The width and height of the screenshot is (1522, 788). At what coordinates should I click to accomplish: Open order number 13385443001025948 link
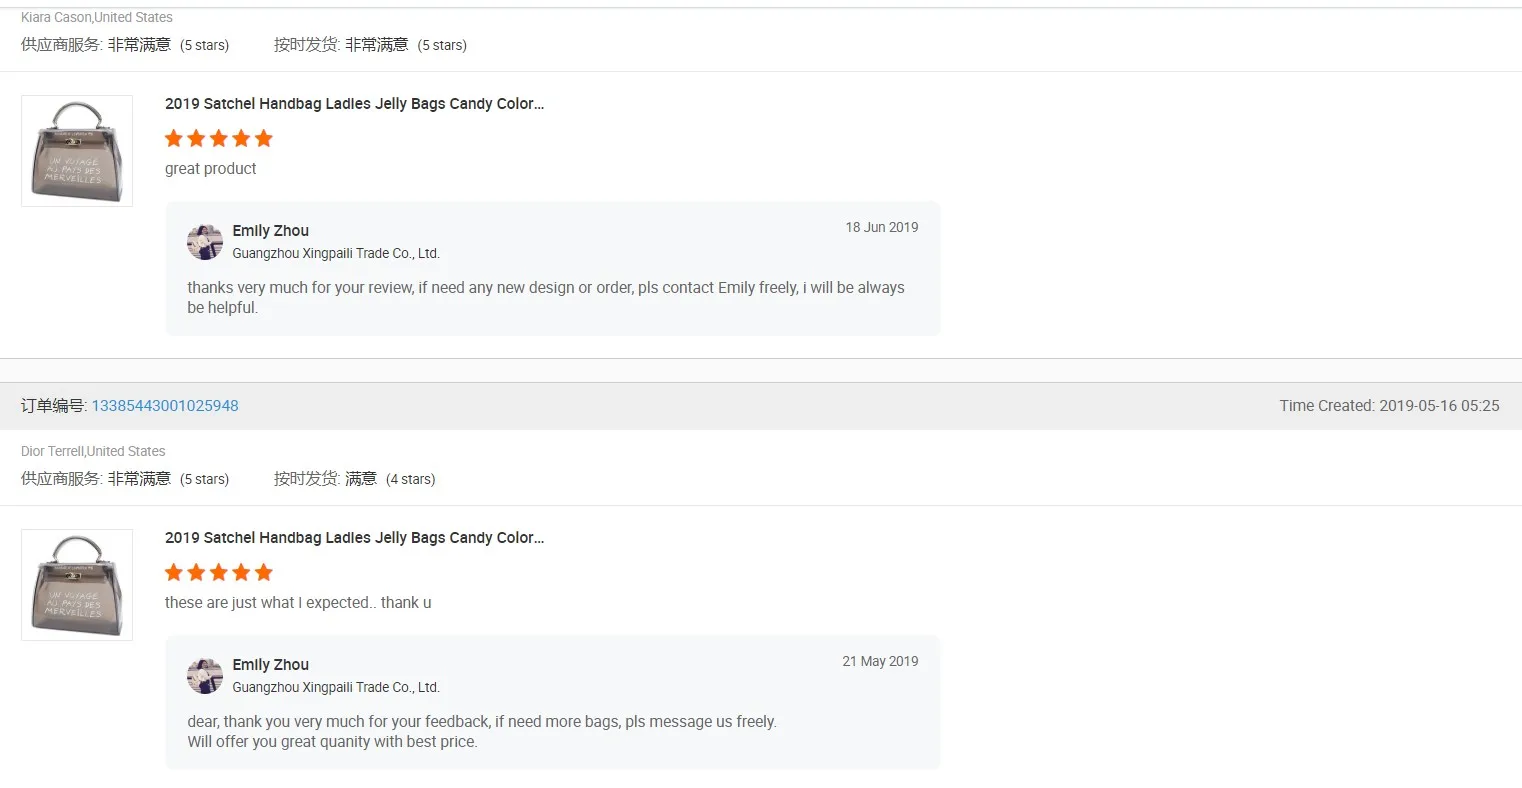click(x=165, y=406)
